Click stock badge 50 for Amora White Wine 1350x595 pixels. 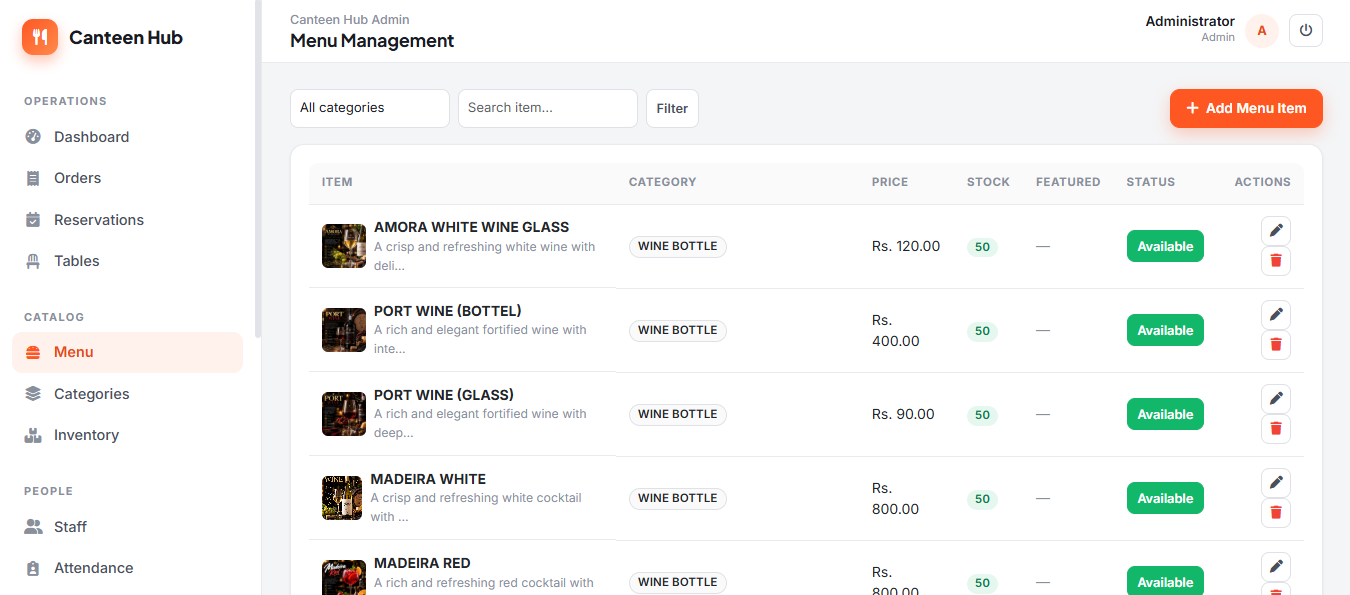[982, 247]
